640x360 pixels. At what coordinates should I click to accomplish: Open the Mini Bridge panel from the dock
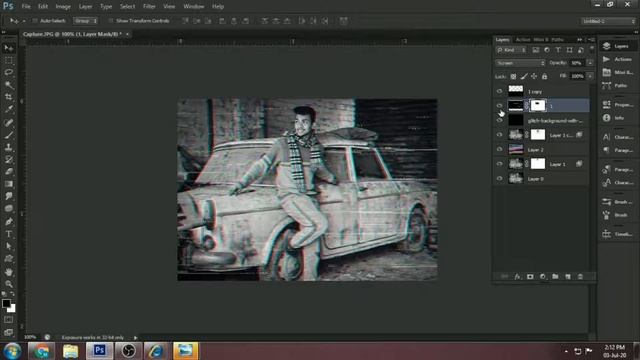click(618, 72)
